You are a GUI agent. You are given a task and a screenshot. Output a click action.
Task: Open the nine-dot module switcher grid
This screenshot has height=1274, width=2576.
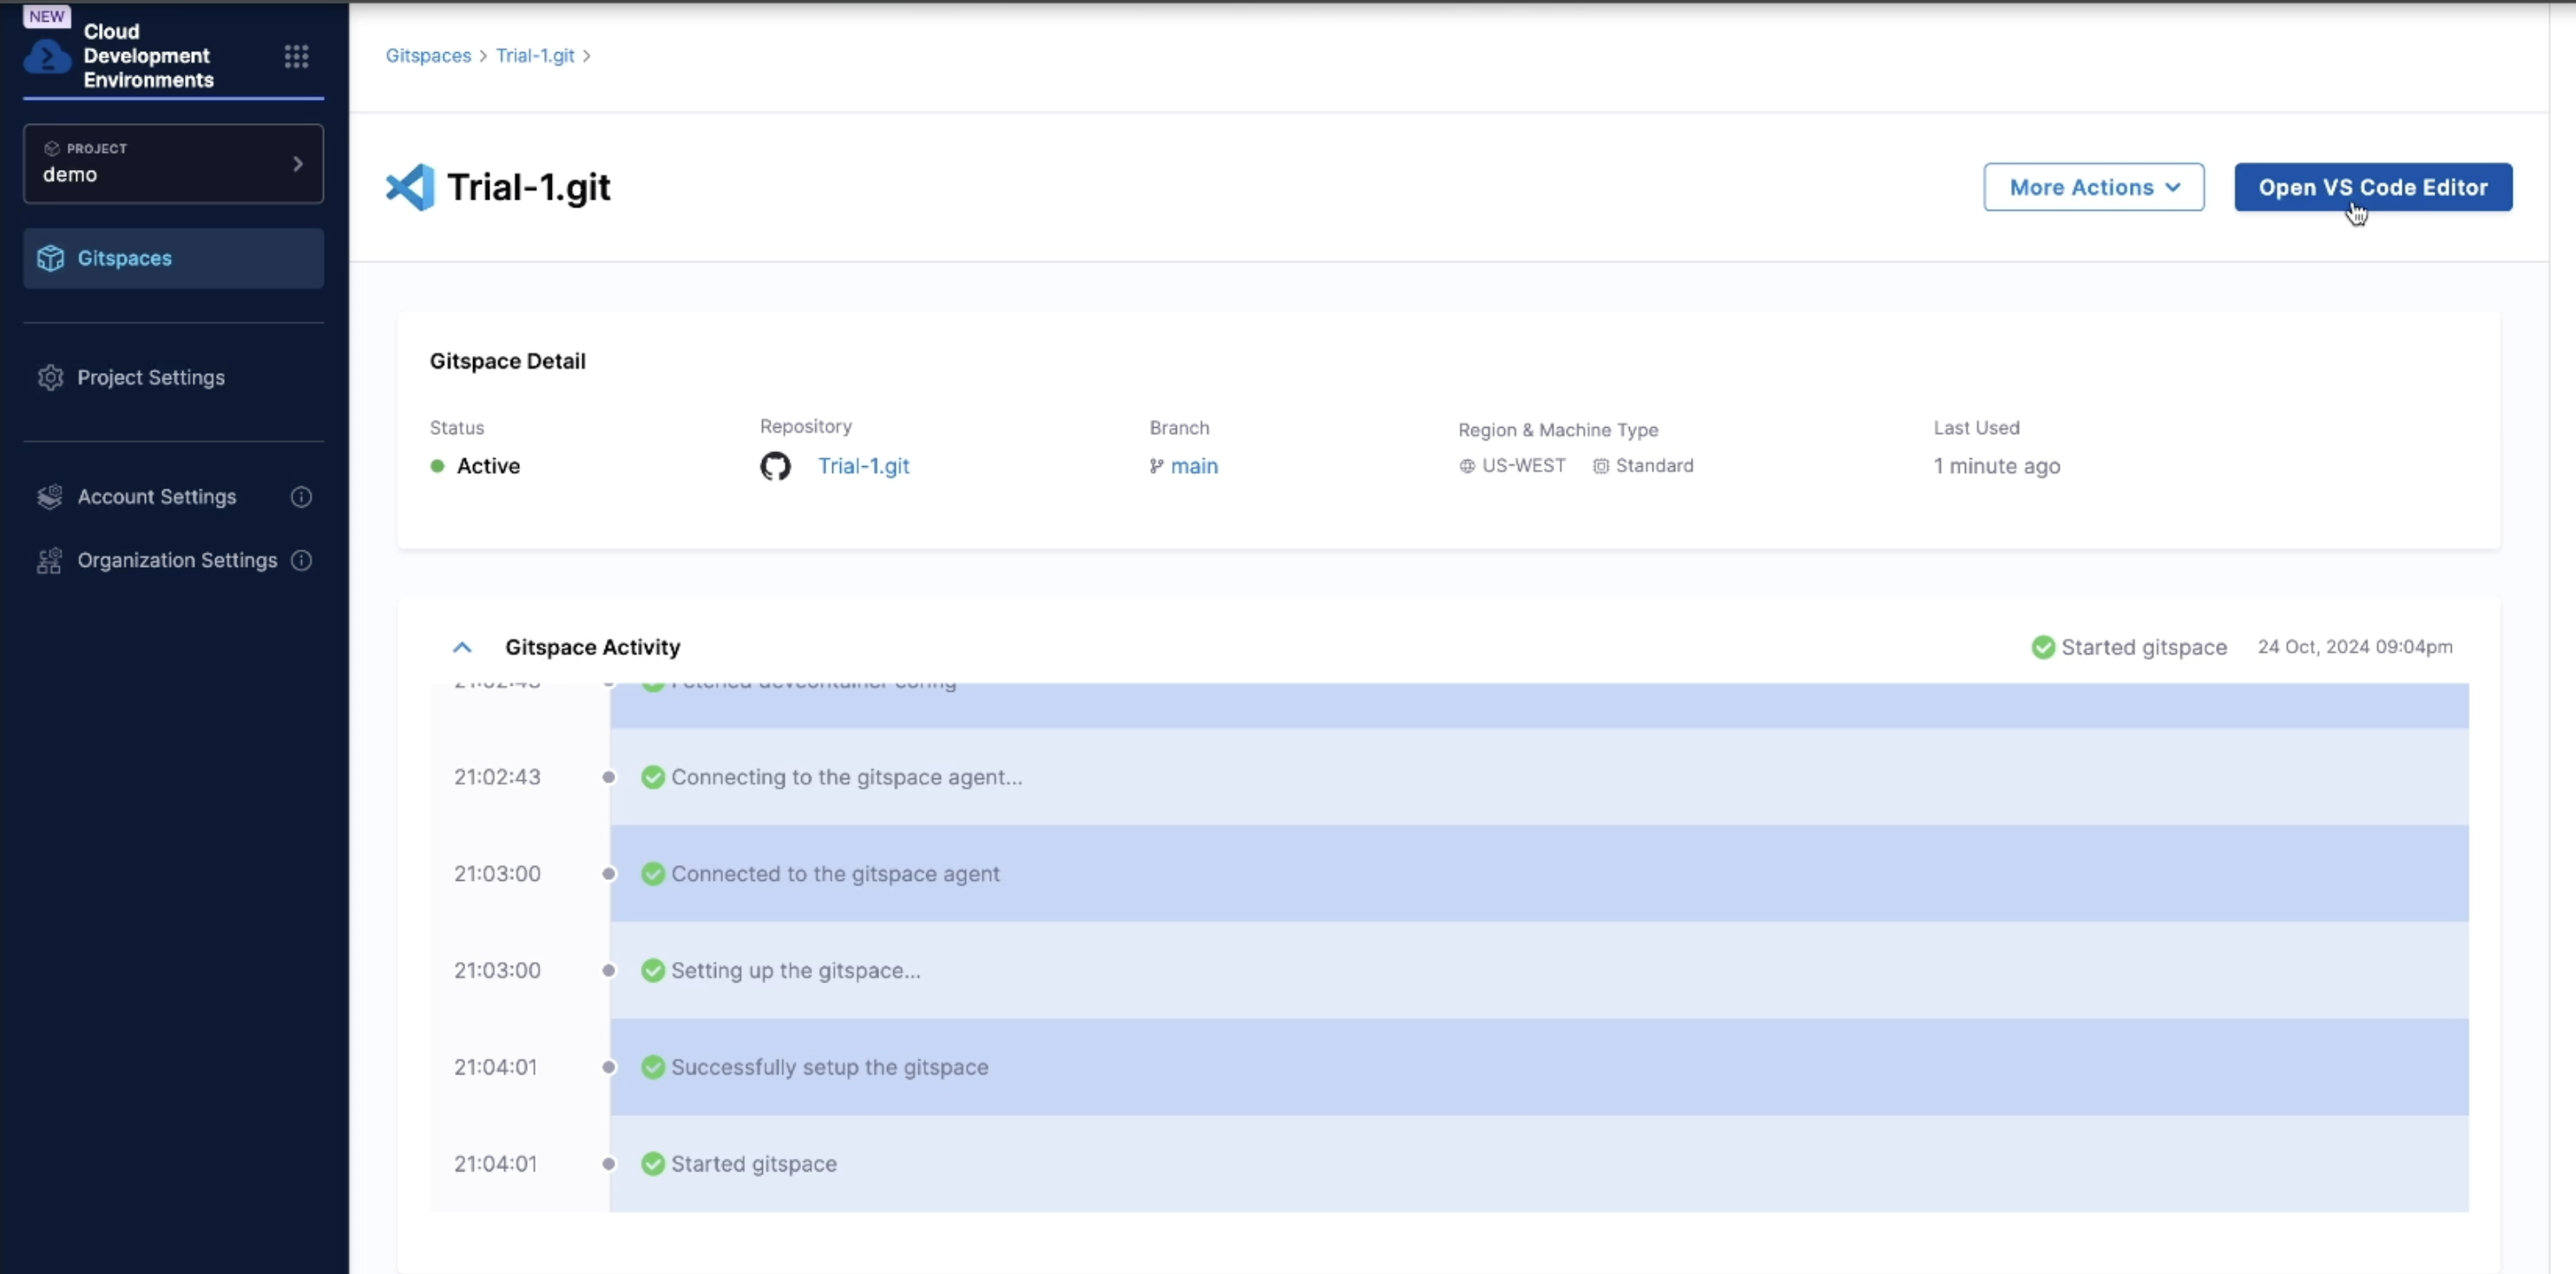click(x=296, y=56)
